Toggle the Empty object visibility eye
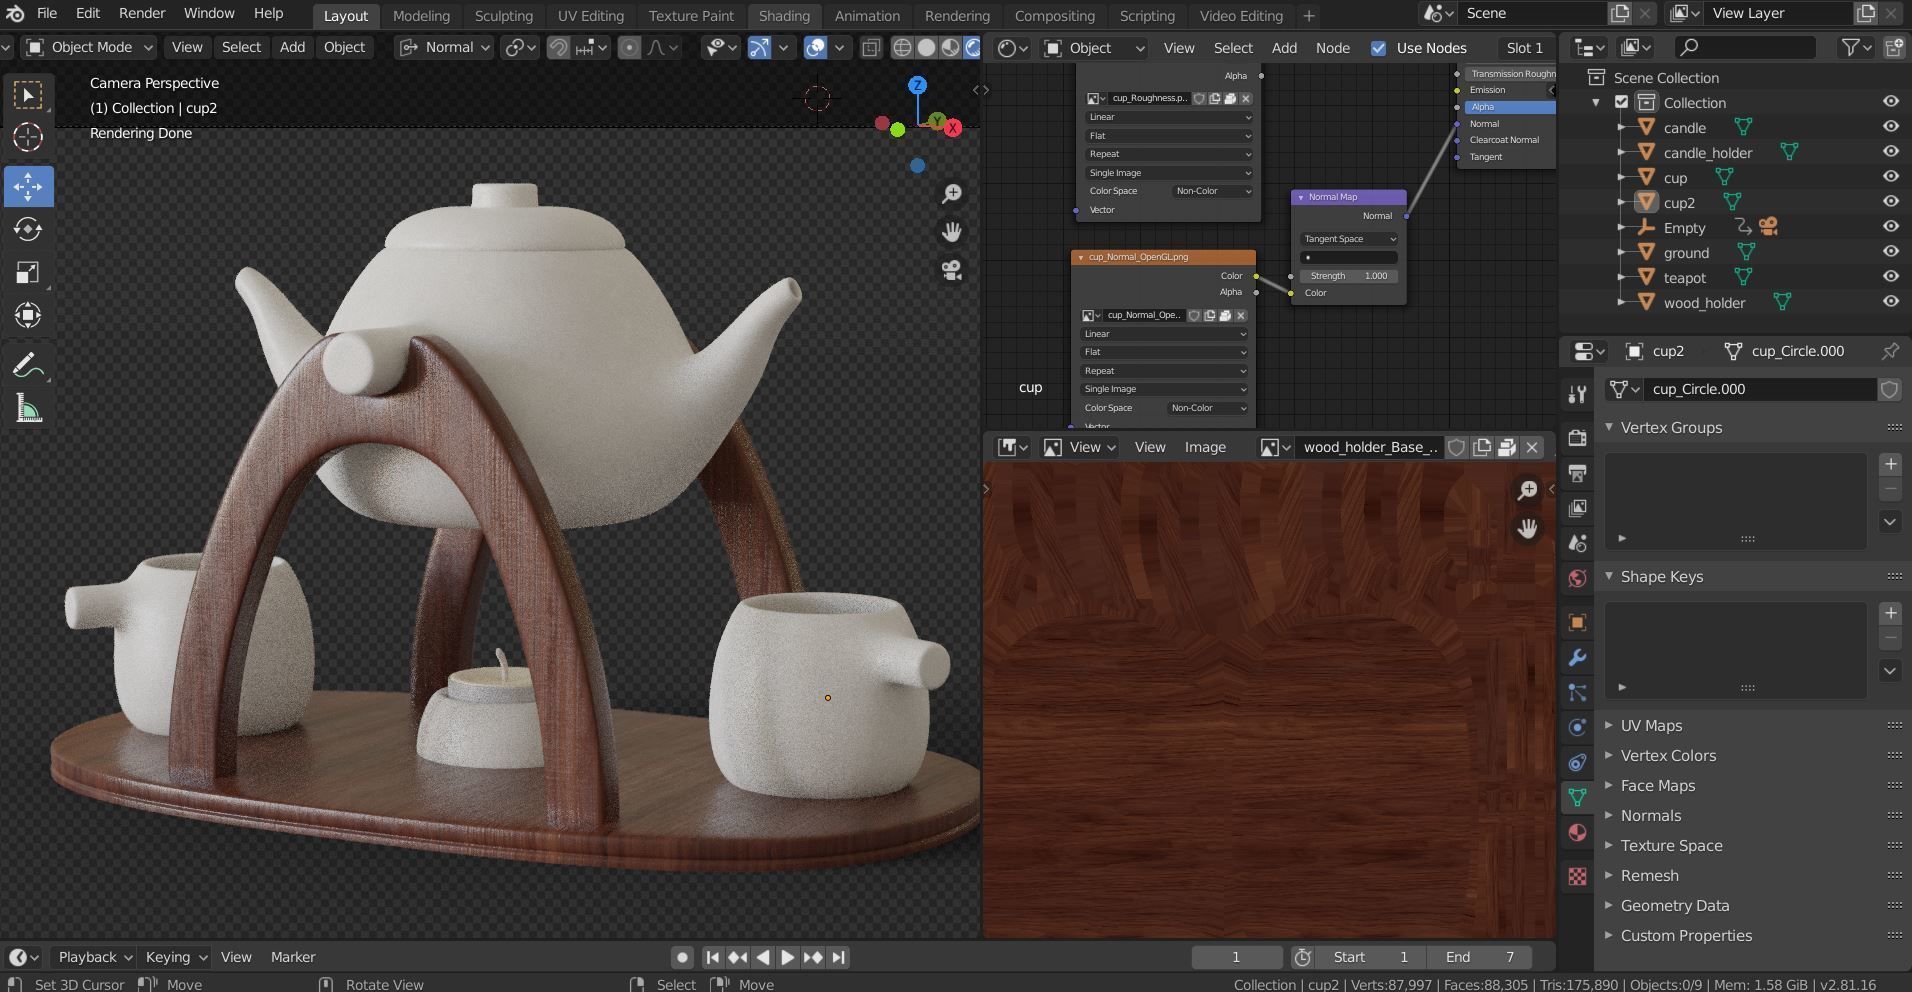Image resolution: width=1912 pixels, height=992 pixels. (1890, 227)
